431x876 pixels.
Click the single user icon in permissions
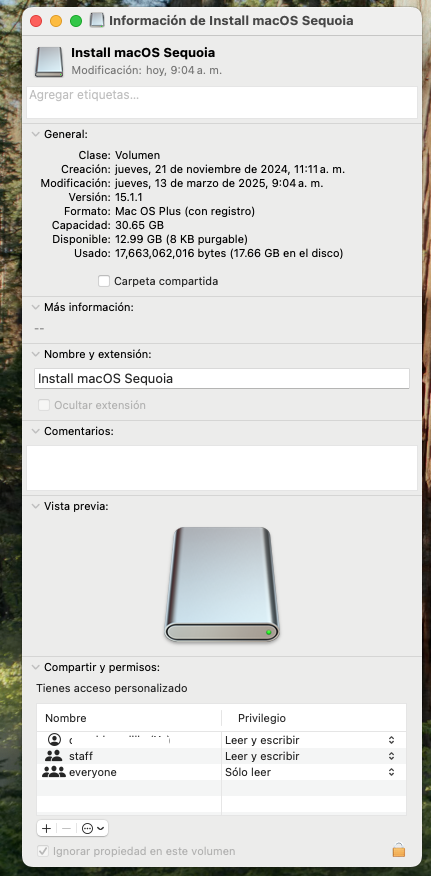click(54, 740)
